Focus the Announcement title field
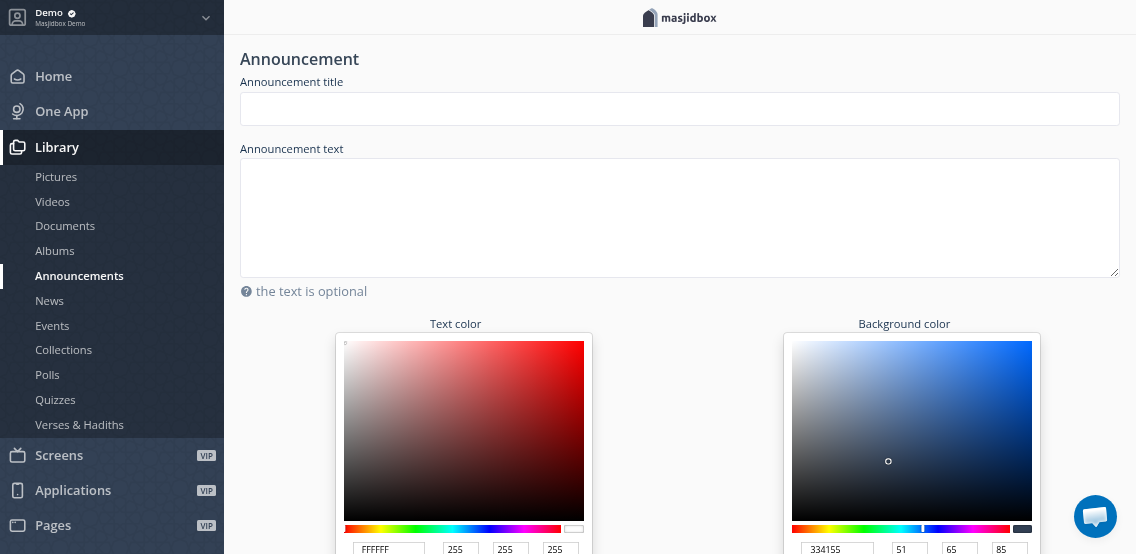 [x=679, y=109]
